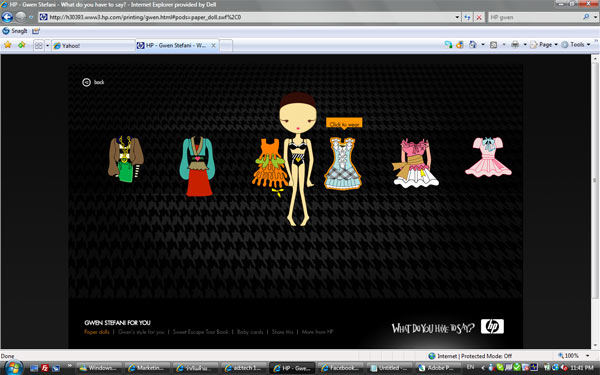This screenshot has height=375, width=600.
Task: Click the blue plaid dress to wear
Action: (342, 163)
